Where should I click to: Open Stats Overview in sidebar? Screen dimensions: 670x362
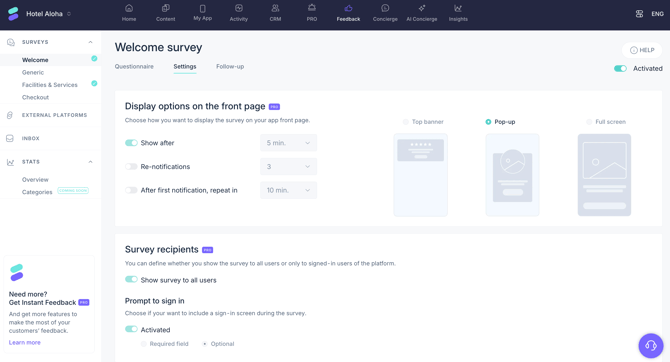(x=35, y=180)
